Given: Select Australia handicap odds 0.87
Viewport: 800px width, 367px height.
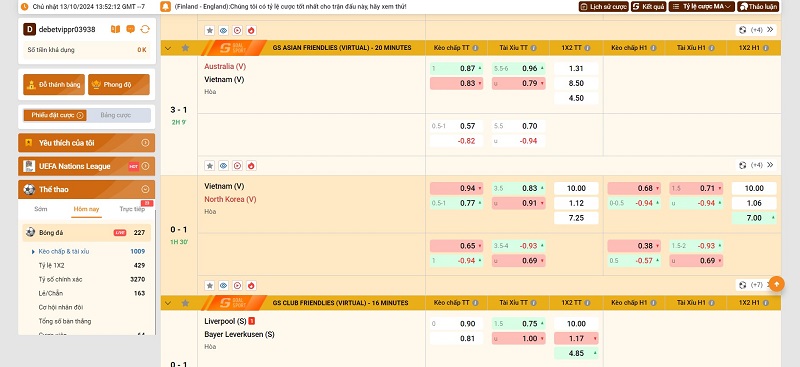Looking at the screenshot, I should pos(456,68).
